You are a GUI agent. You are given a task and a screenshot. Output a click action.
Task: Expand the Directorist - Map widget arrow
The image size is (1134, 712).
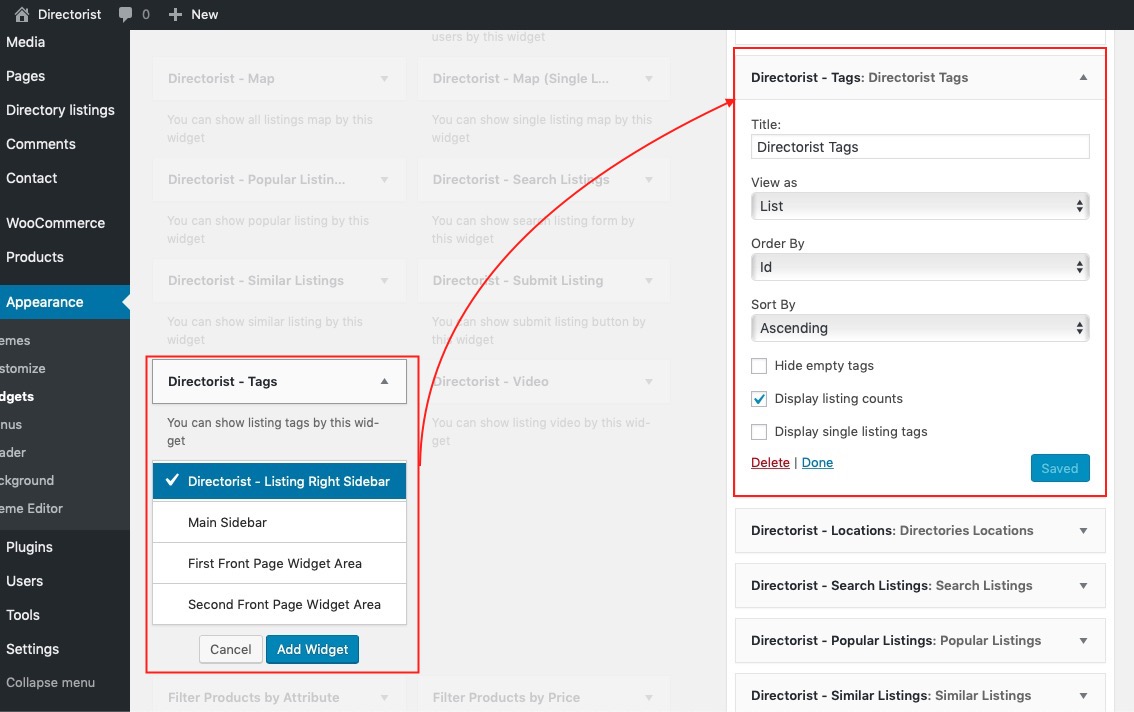pyautogui.click(x=384, y=78)
